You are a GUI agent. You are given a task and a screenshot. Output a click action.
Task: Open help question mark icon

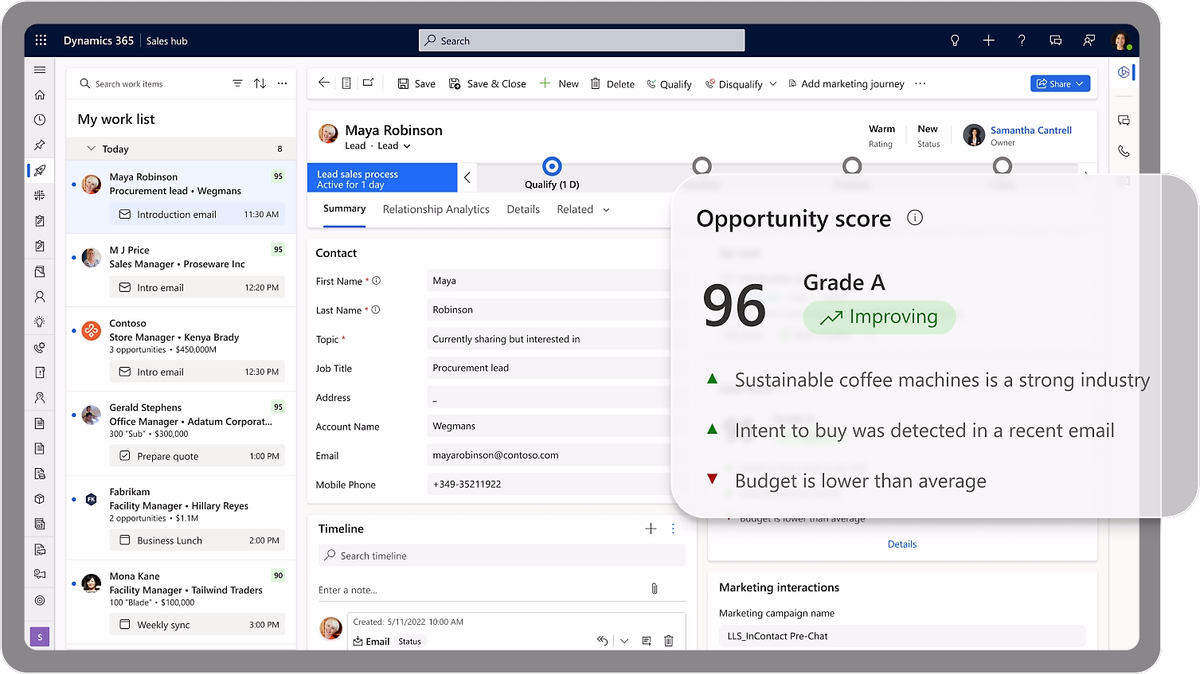coord(1021,41)
